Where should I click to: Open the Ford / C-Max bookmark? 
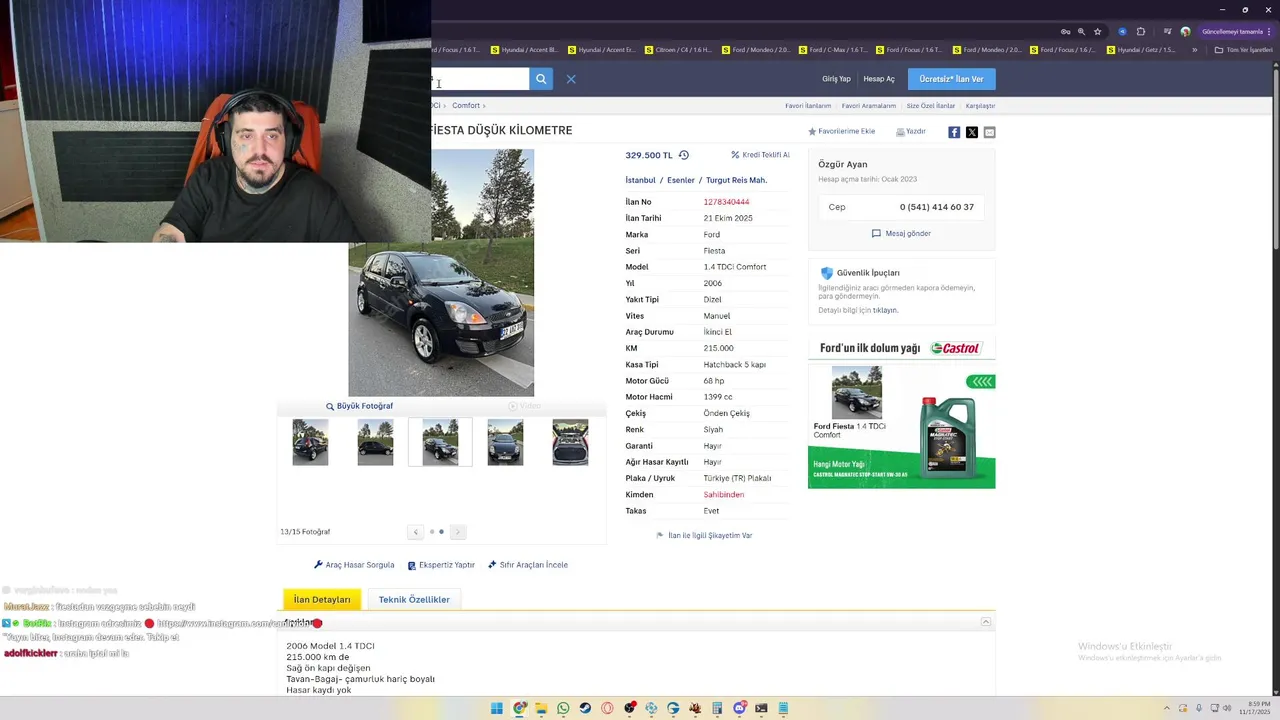pyautogui.click(x=832, y=50)
